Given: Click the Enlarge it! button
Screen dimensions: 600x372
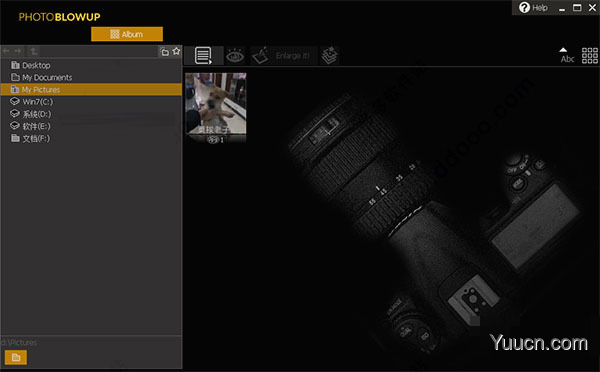Looking at the screenshot, I should (x=284, y=56).
